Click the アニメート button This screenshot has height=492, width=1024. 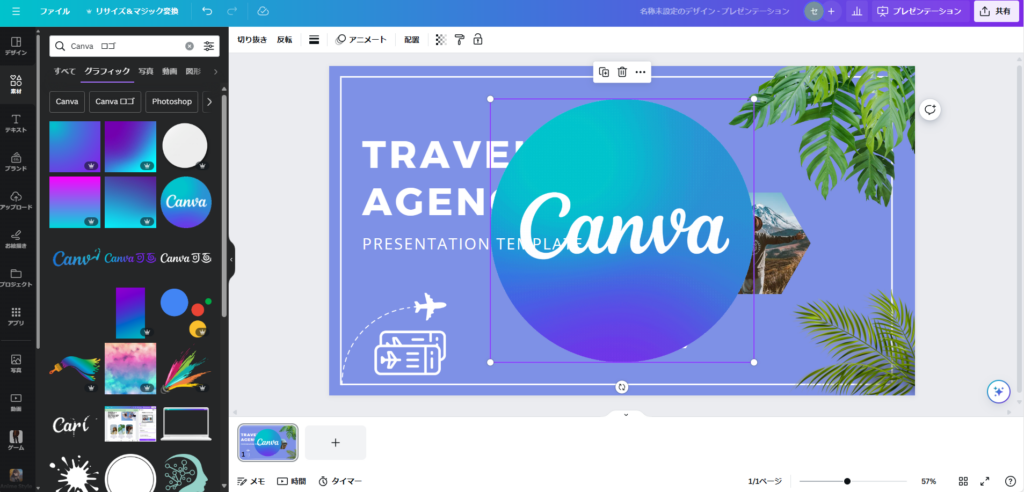(x=361, y=40)
